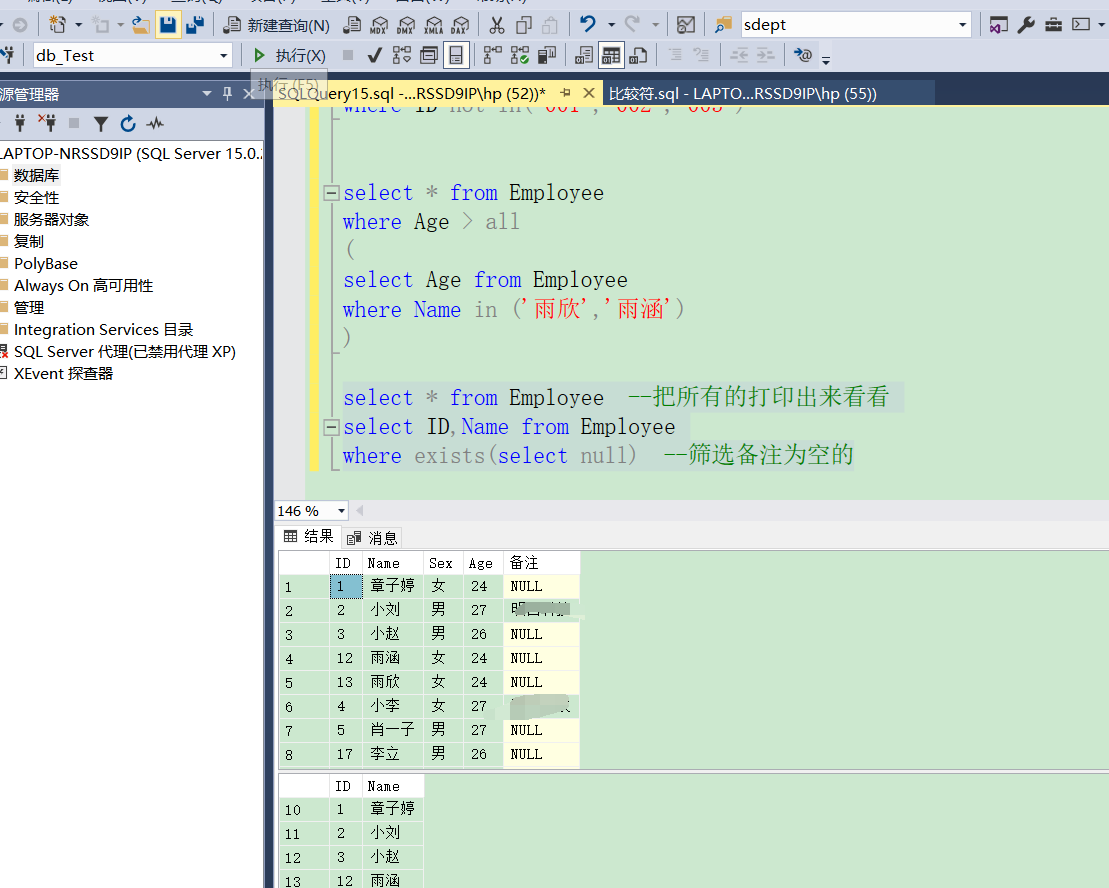Click the 执行(X) Execute button

coord(290,55)
